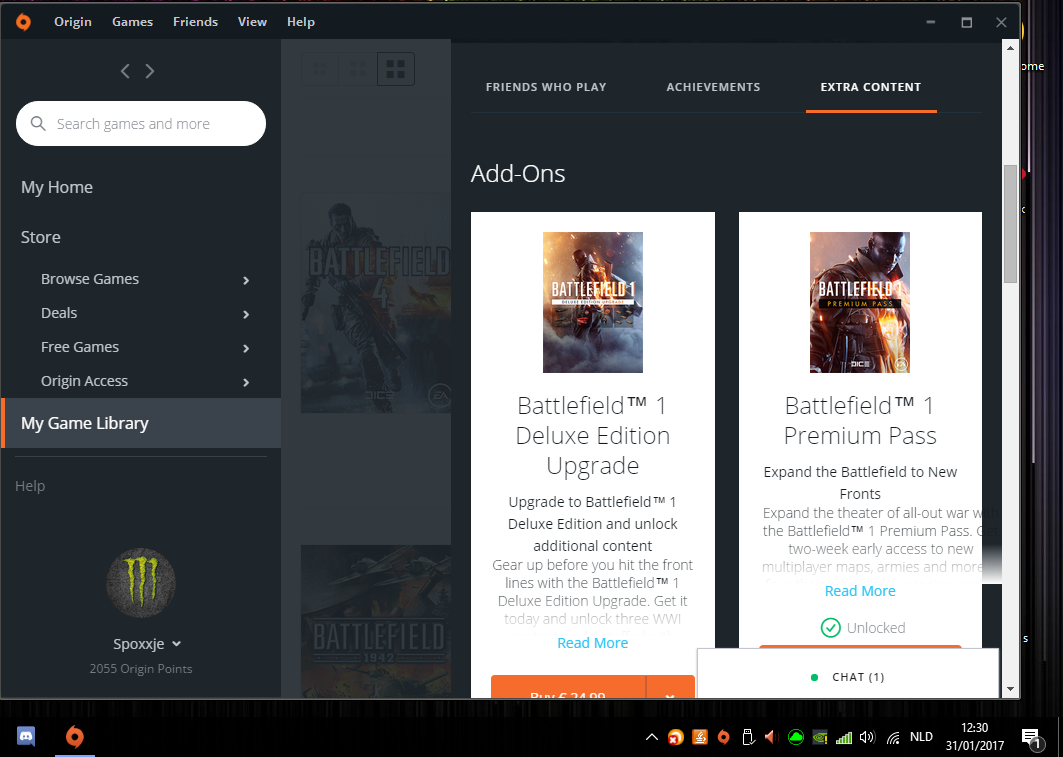This screenshot has height=757, width=1063.
Task: Click the Monster logo profile avatar
Action: pyautogui.click(x=141, y=583)
